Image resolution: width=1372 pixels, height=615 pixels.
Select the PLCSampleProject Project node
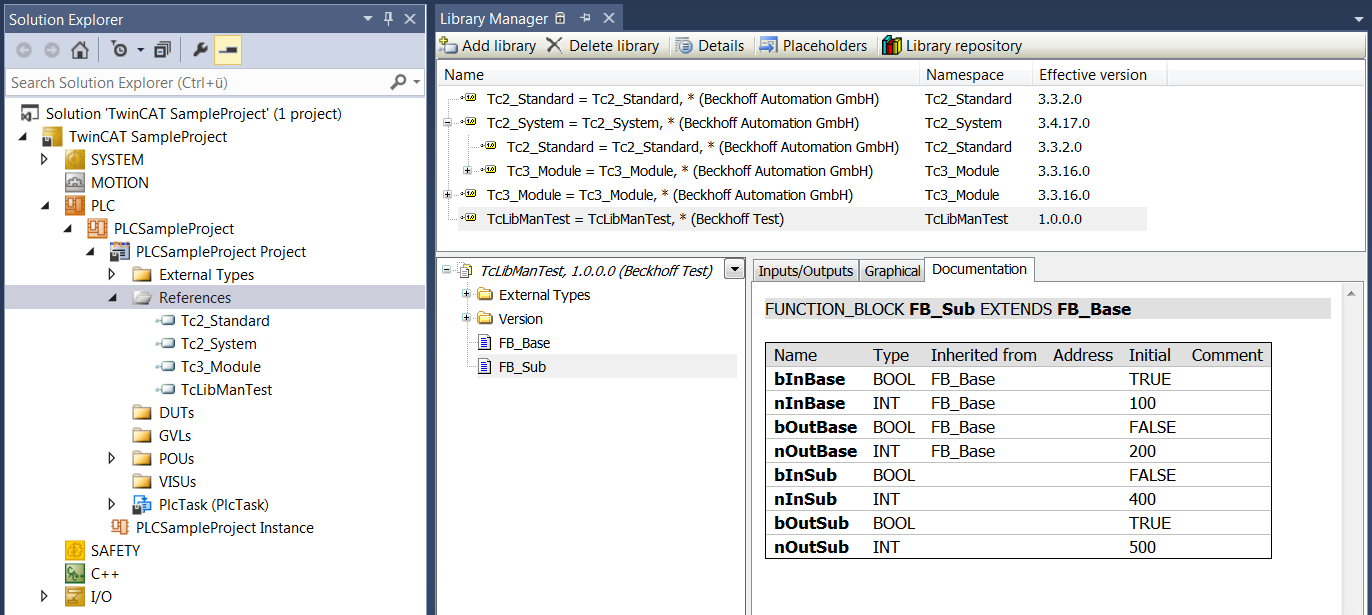click(220, 252)
